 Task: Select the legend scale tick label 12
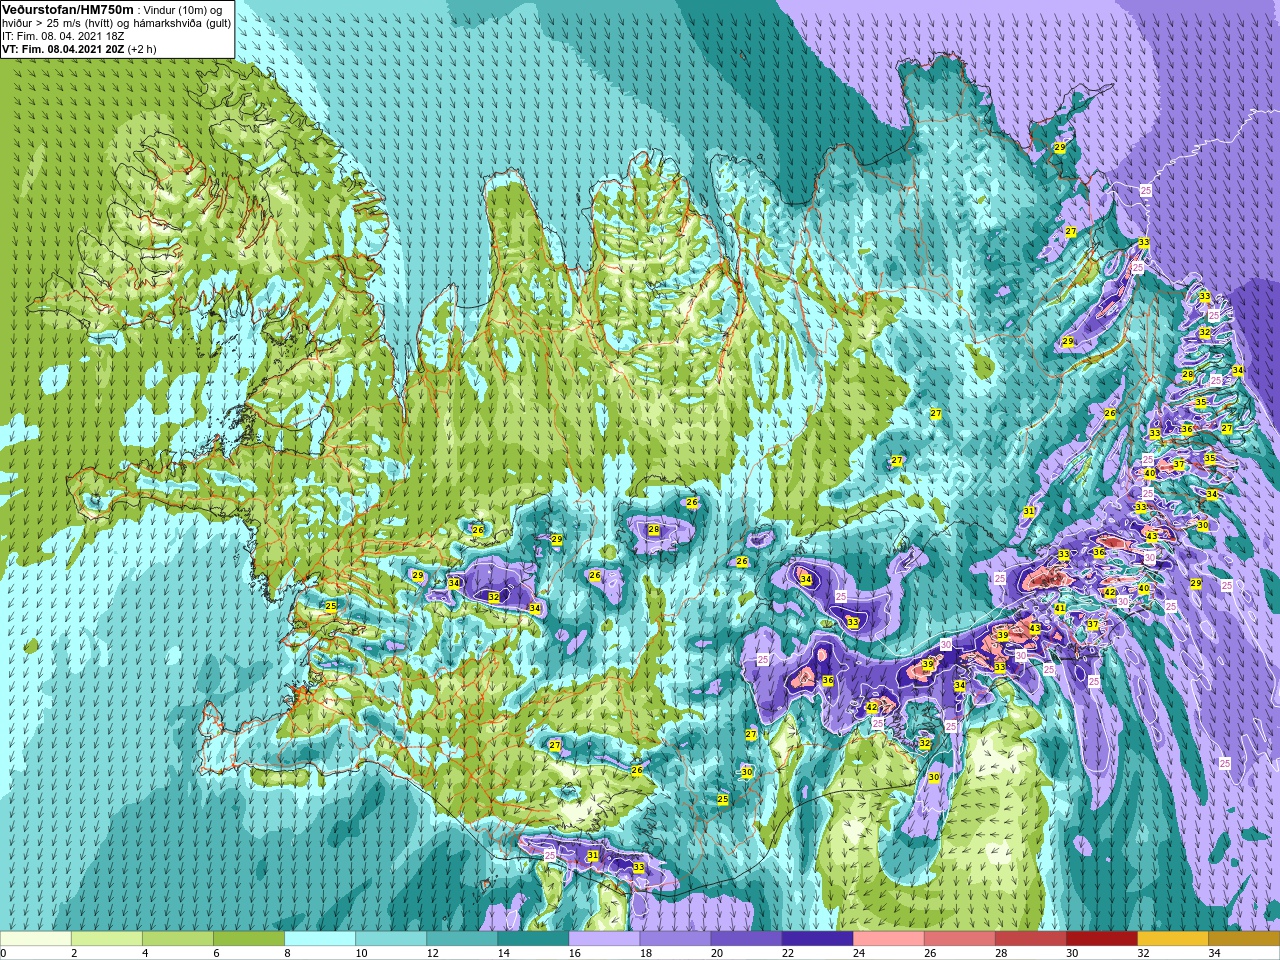pos(433,953)
